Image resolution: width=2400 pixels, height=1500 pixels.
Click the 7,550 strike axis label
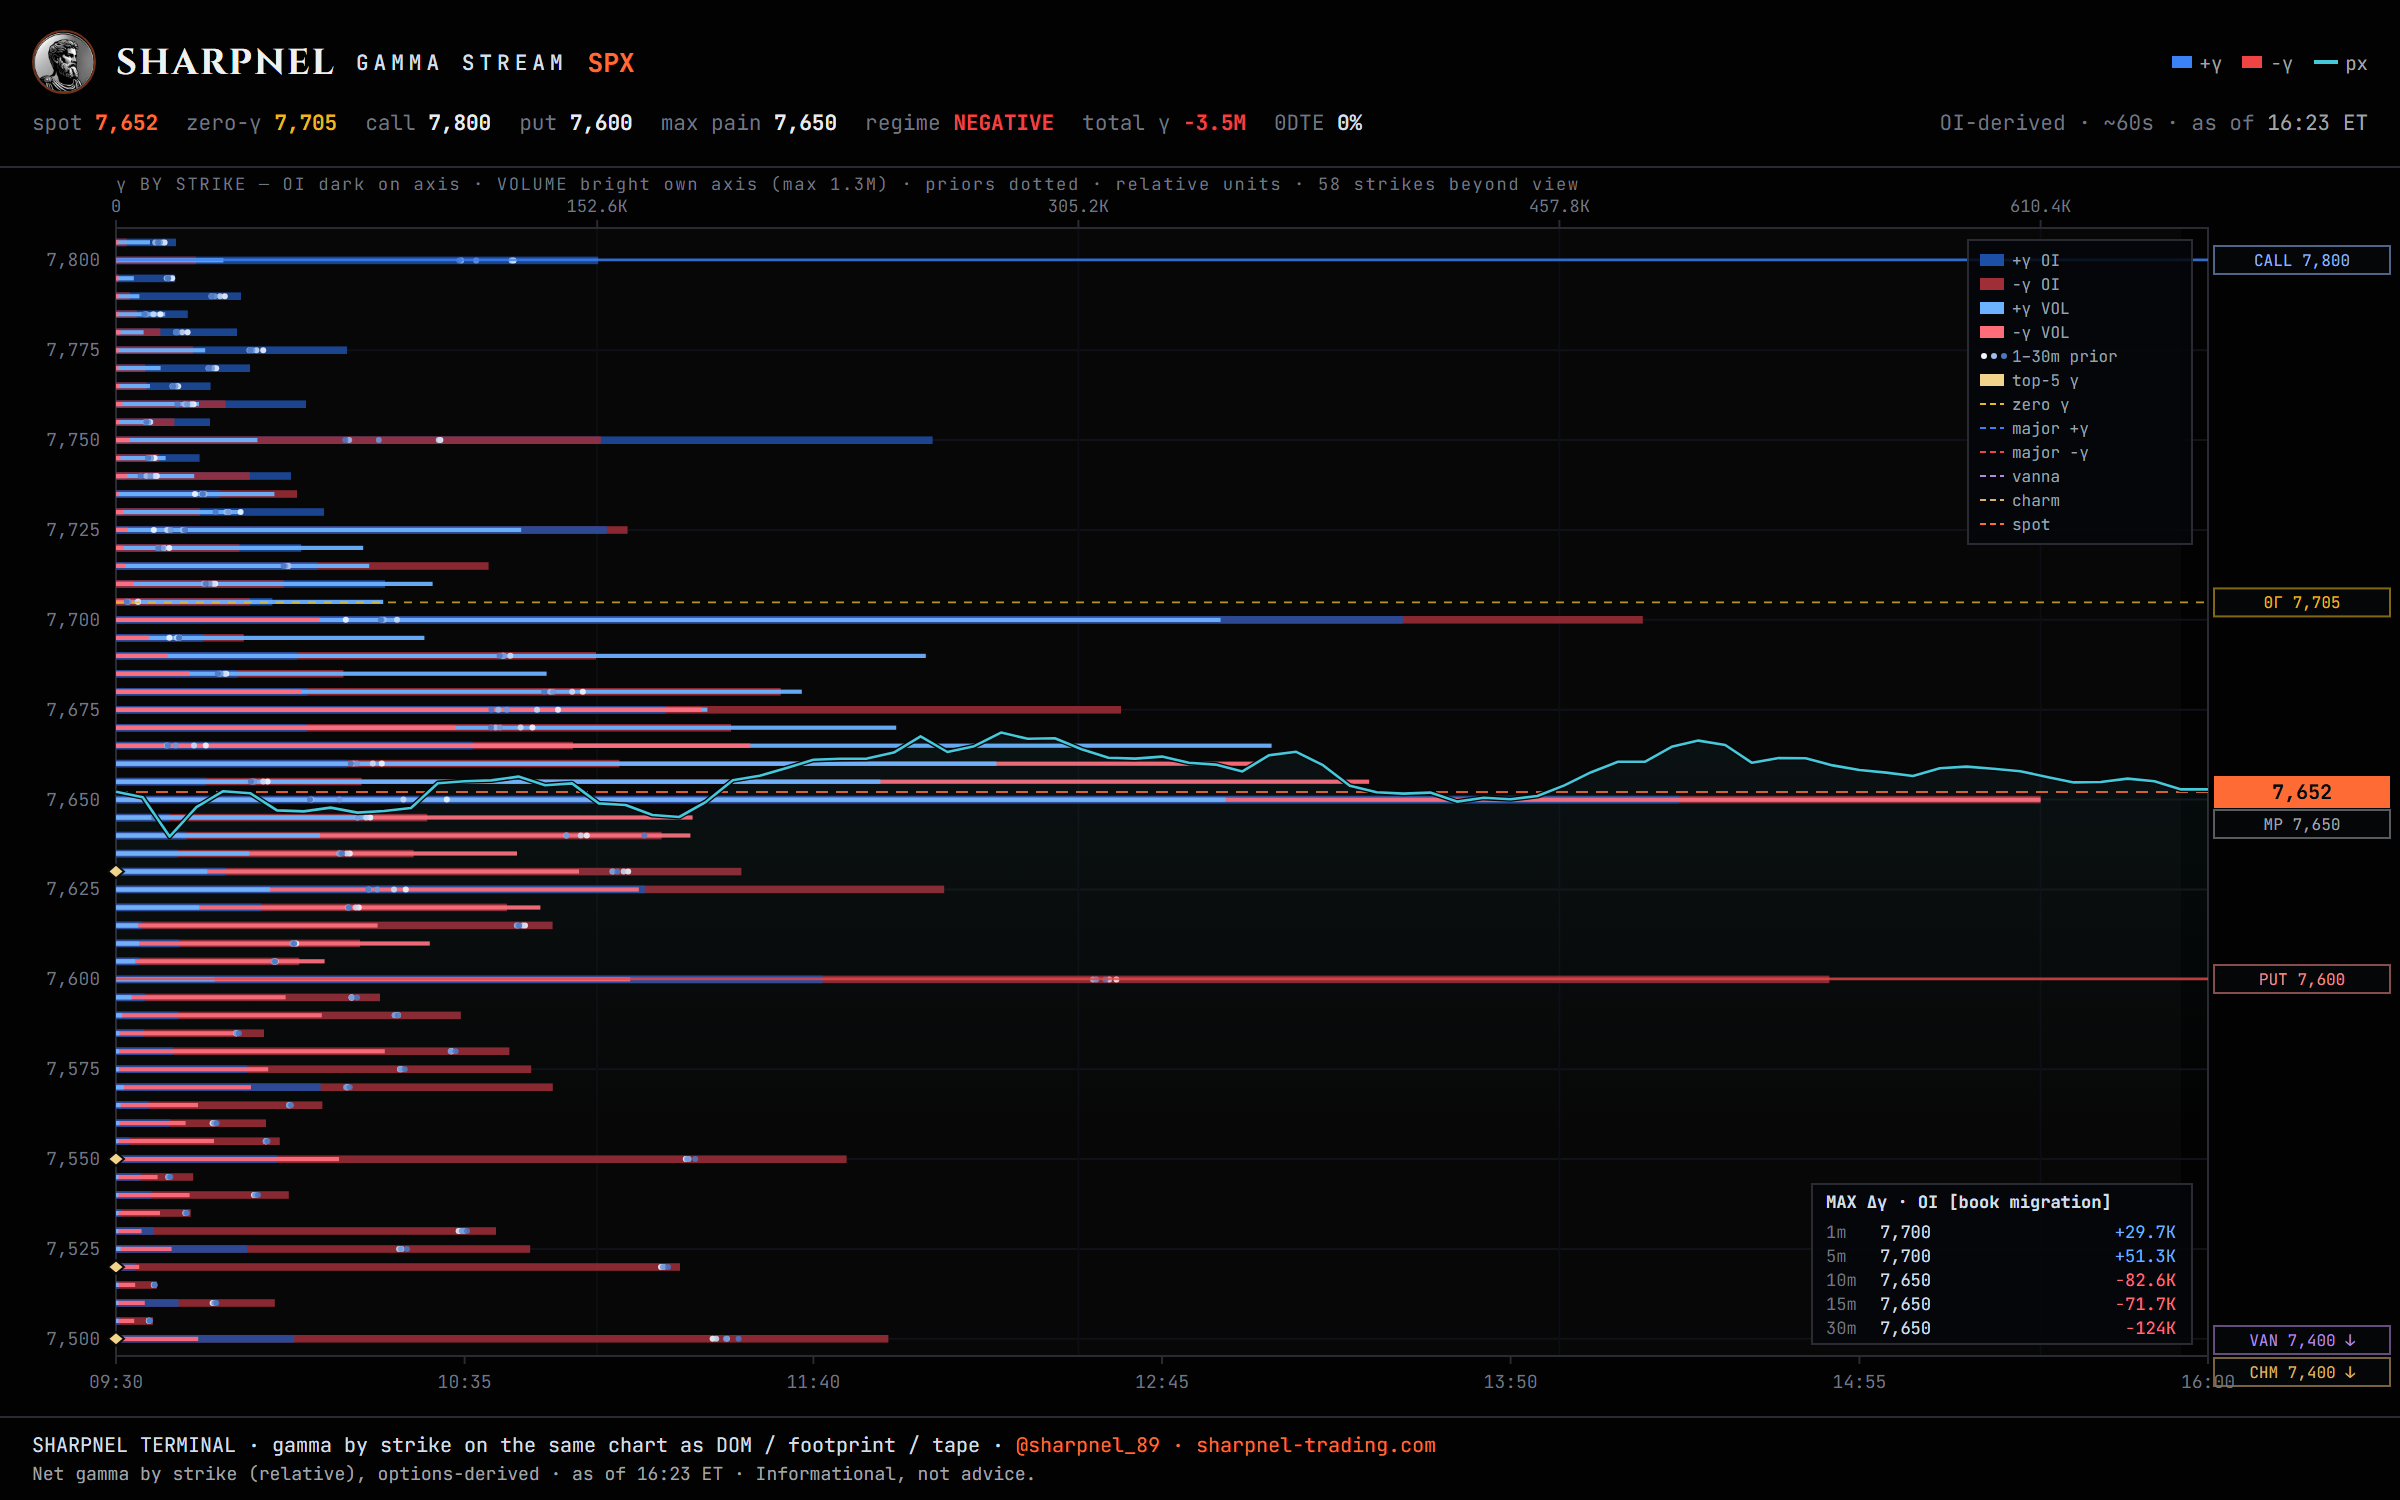[73, 1159]
